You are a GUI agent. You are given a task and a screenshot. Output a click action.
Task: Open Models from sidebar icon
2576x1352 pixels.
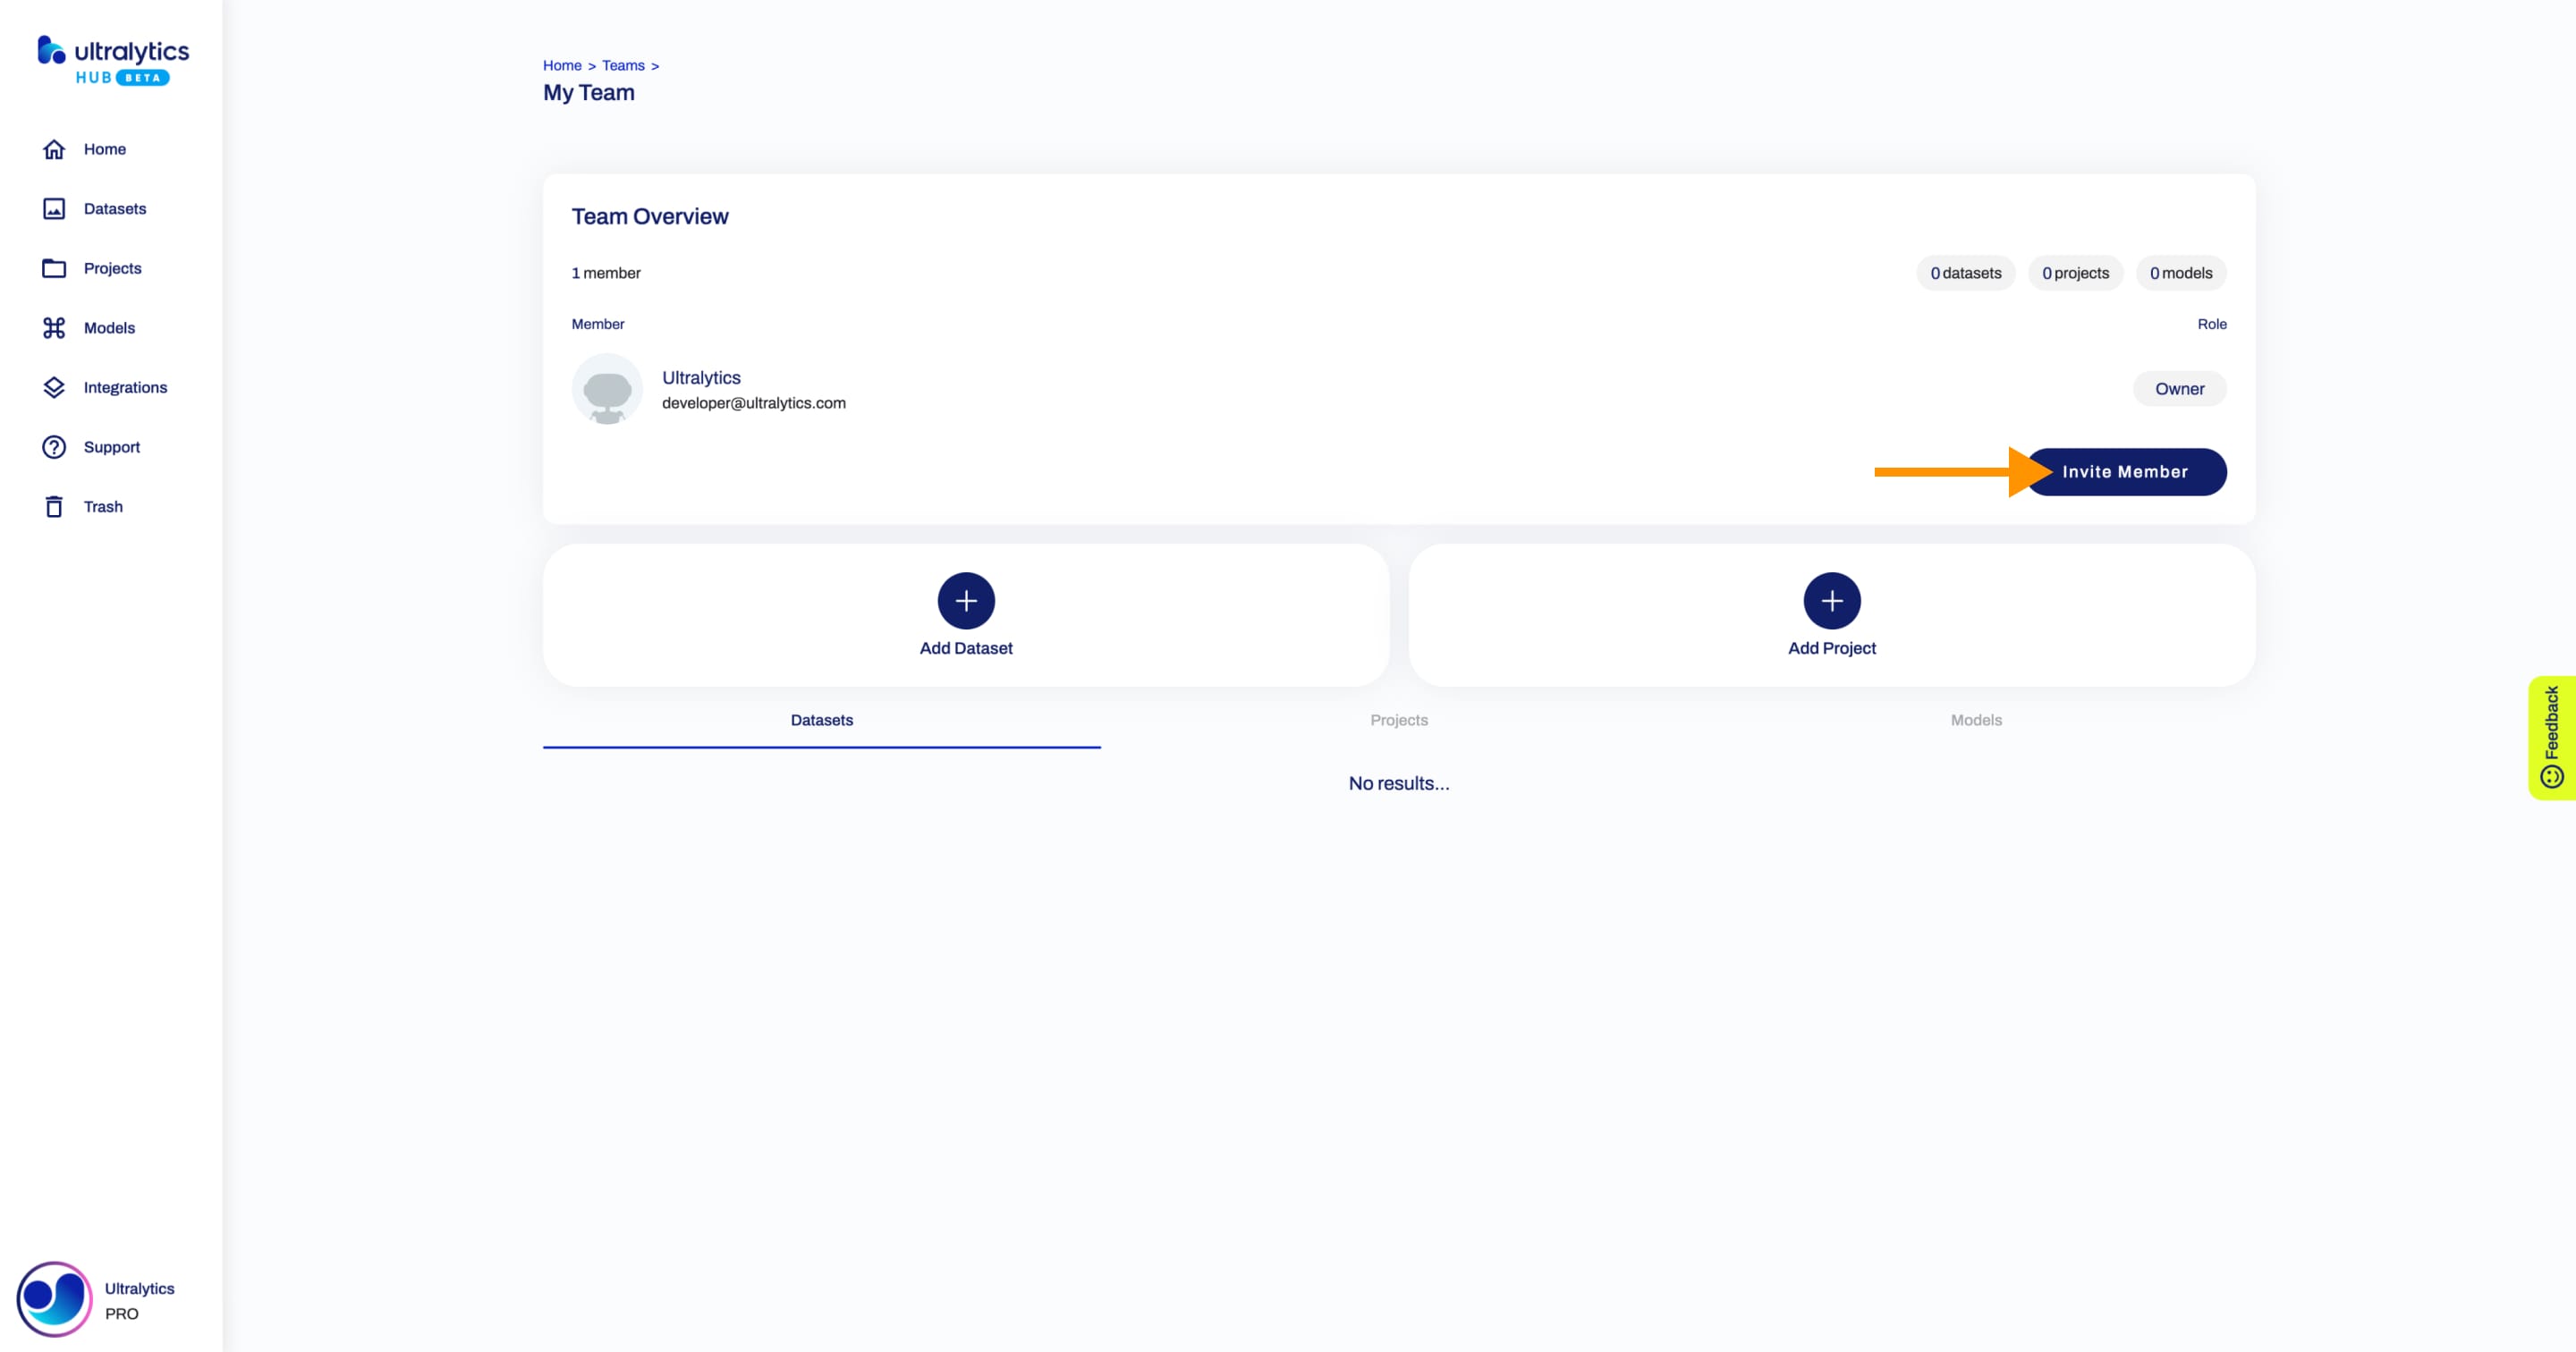click(x=53, y=327)
